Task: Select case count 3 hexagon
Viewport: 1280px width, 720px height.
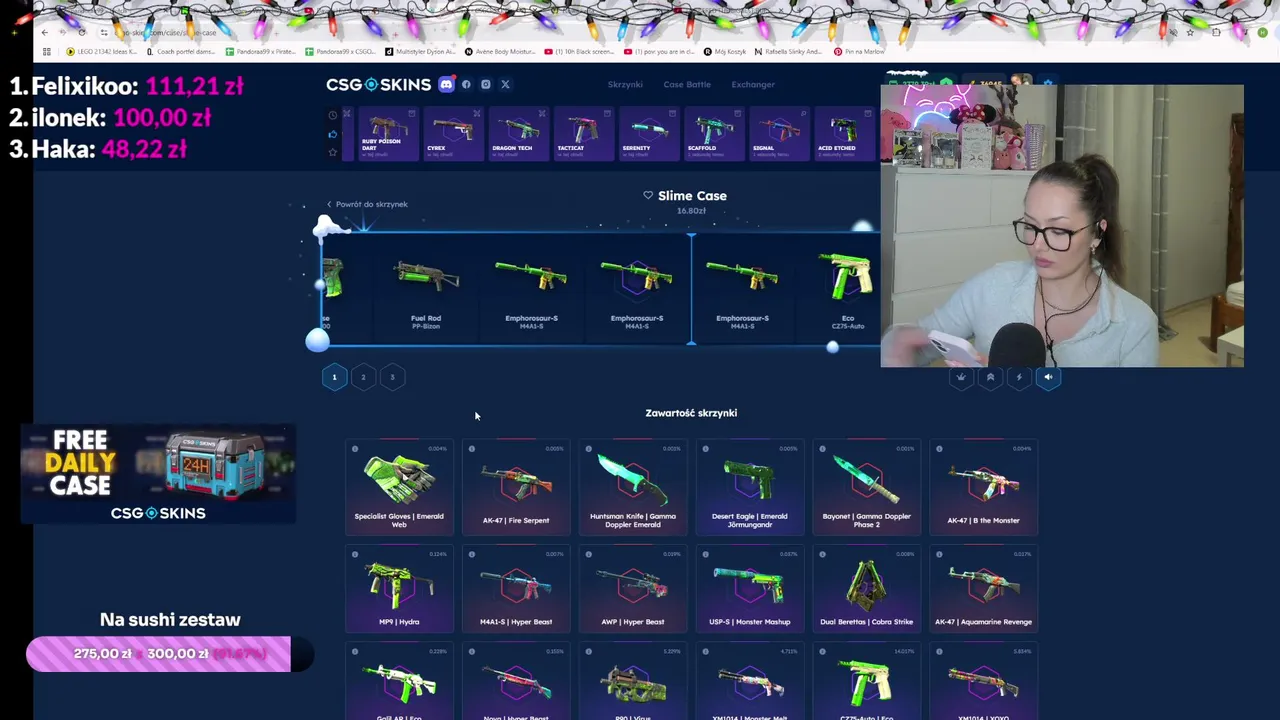Action: 392,377
